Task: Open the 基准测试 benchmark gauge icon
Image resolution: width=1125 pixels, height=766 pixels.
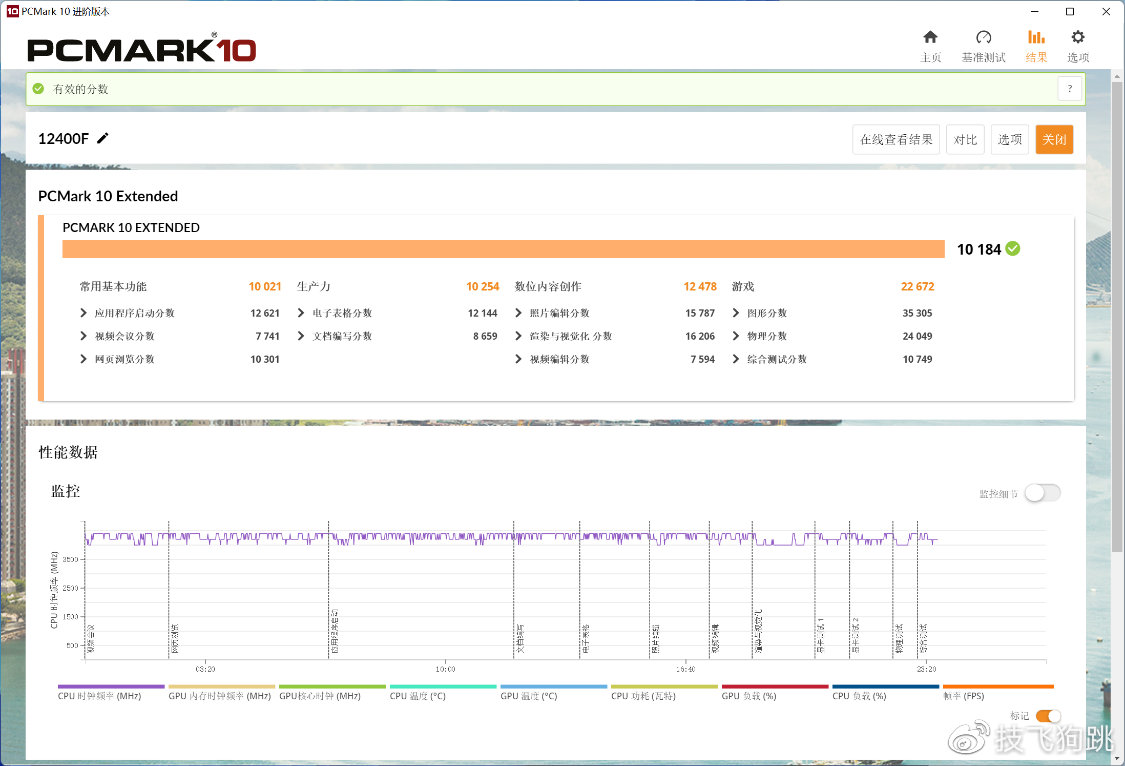Action: (x=984, y=37)
